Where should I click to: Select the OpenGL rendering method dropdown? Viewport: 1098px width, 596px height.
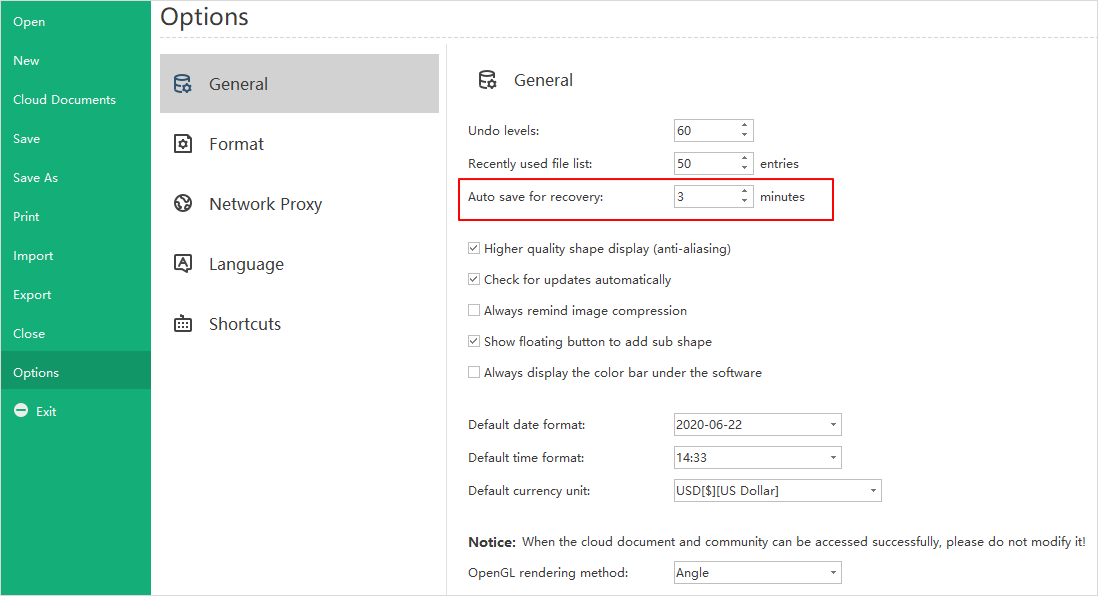(757, 572)
